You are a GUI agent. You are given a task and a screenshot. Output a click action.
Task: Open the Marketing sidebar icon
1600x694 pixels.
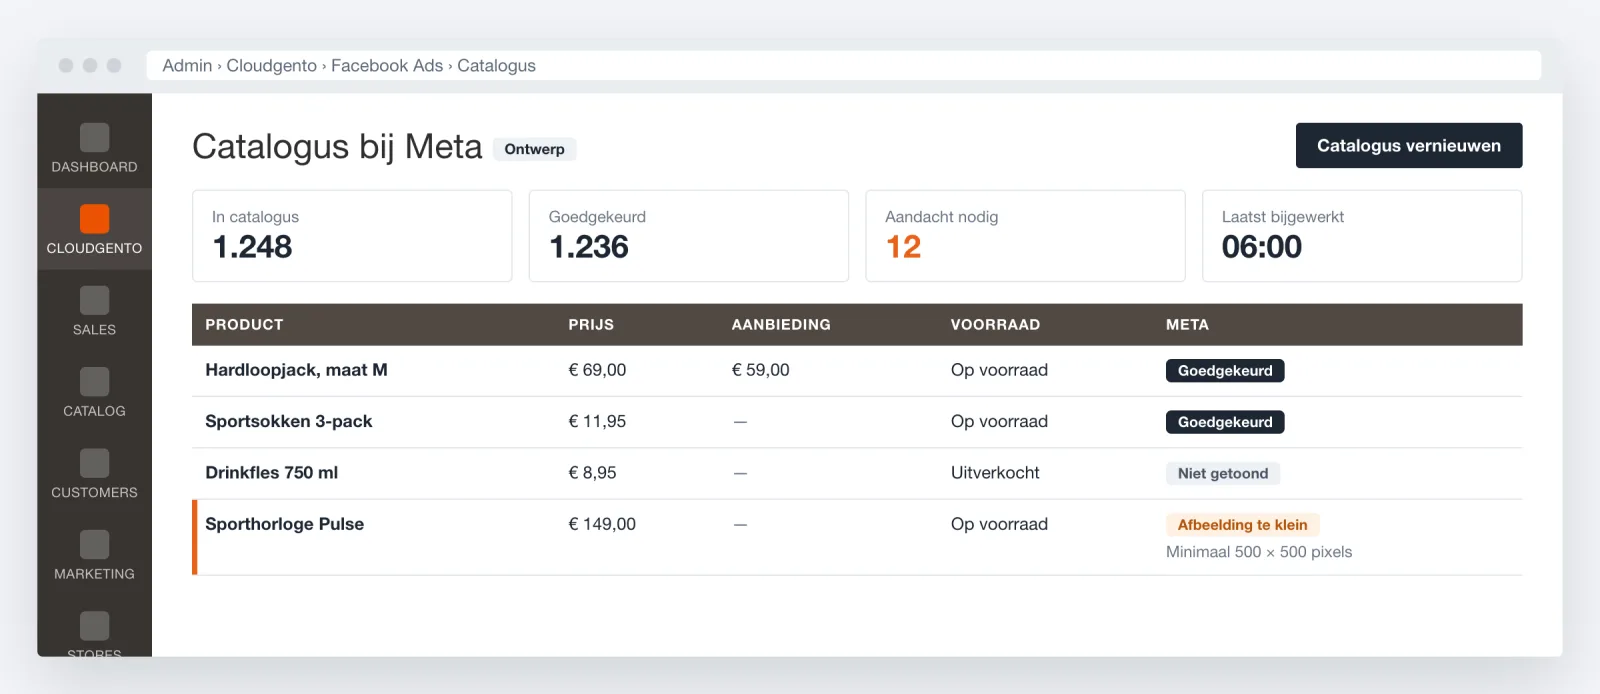[x=94, y=545]
